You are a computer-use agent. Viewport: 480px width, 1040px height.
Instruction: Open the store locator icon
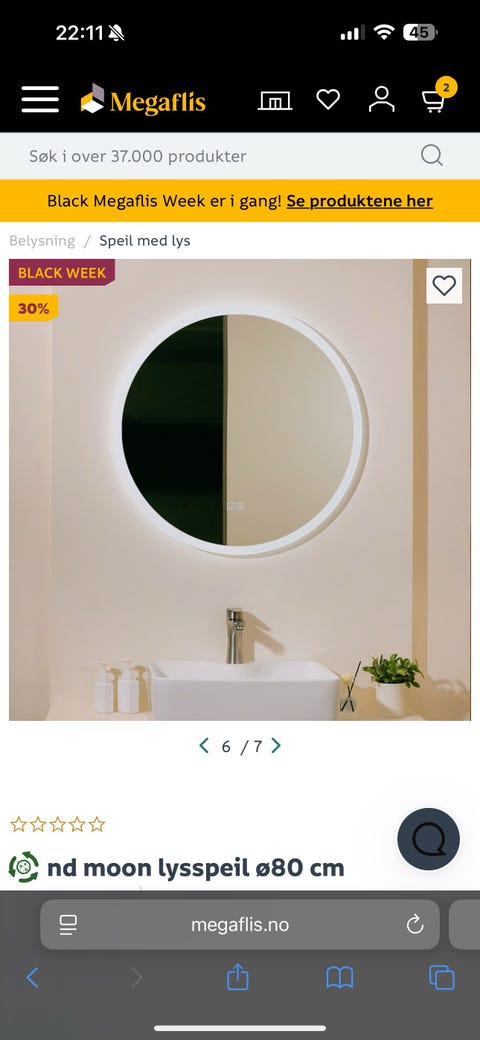click(274, 100)
